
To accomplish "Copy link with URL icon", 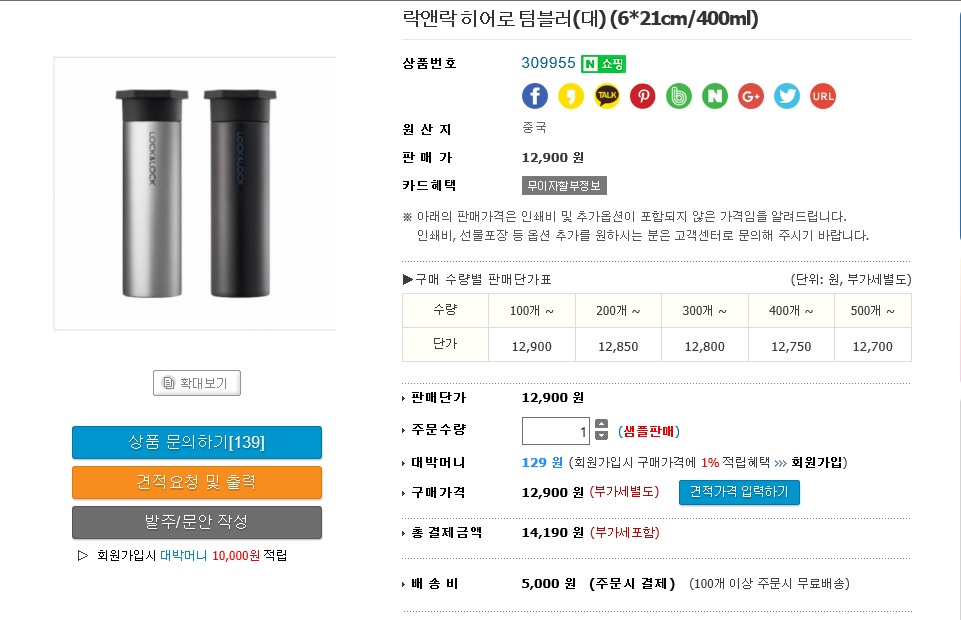I will tap(823, 96).
